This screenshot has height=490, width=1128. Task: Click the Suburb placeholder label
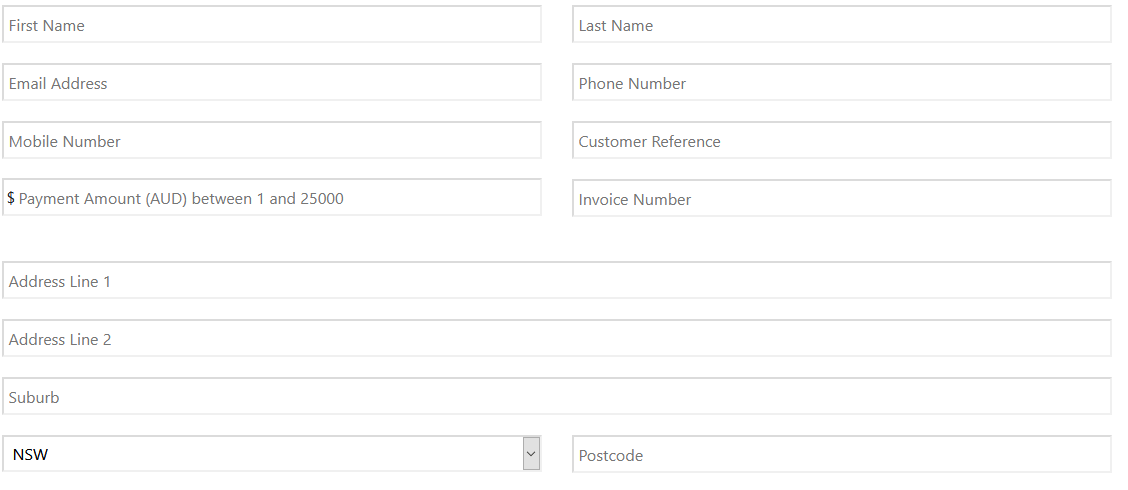(x=34, y=398)
